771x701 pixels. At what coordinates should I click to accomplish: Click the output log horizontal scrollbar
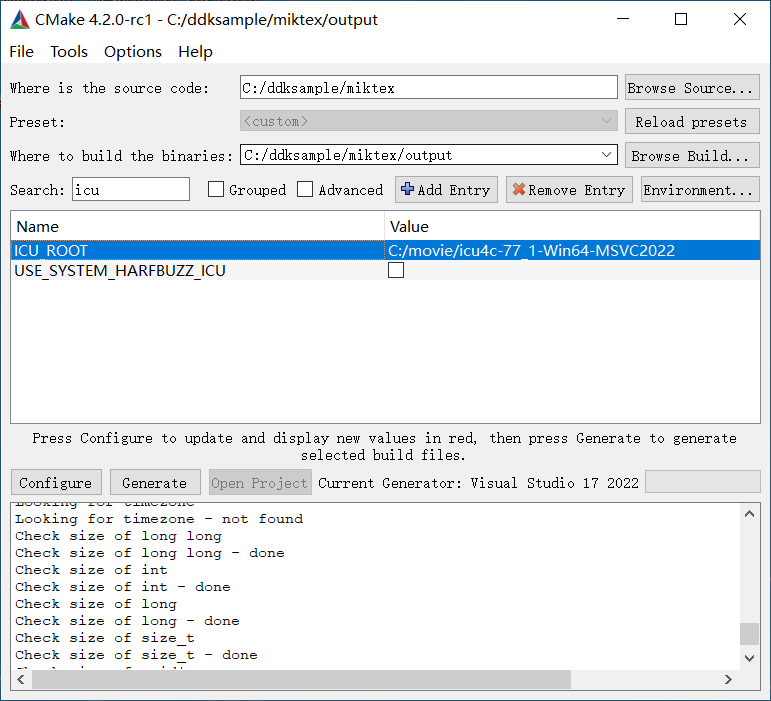(300, 680)
